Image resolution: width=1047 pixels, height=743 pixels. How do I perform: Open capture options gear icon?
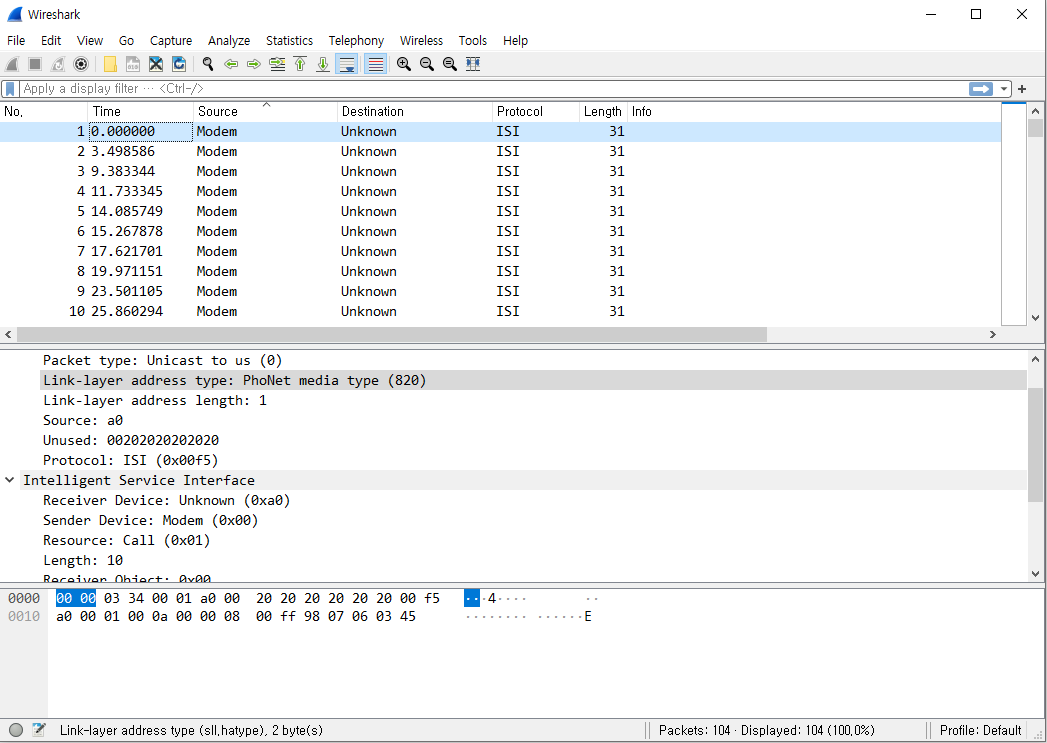pyautogui.click(x=81, y=64)
